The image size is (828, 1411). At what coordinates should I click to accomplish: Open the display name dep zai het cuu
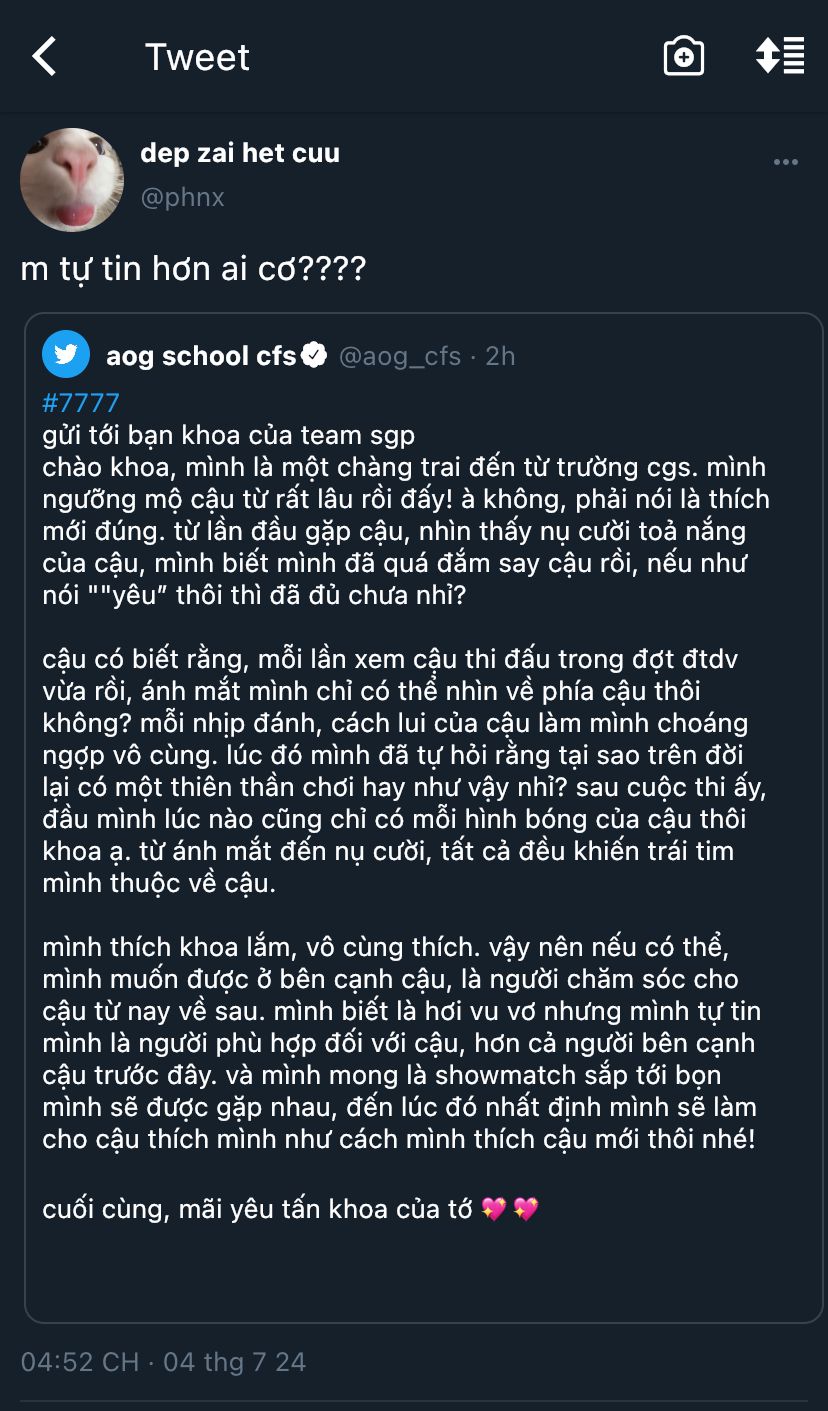[240, 153]
